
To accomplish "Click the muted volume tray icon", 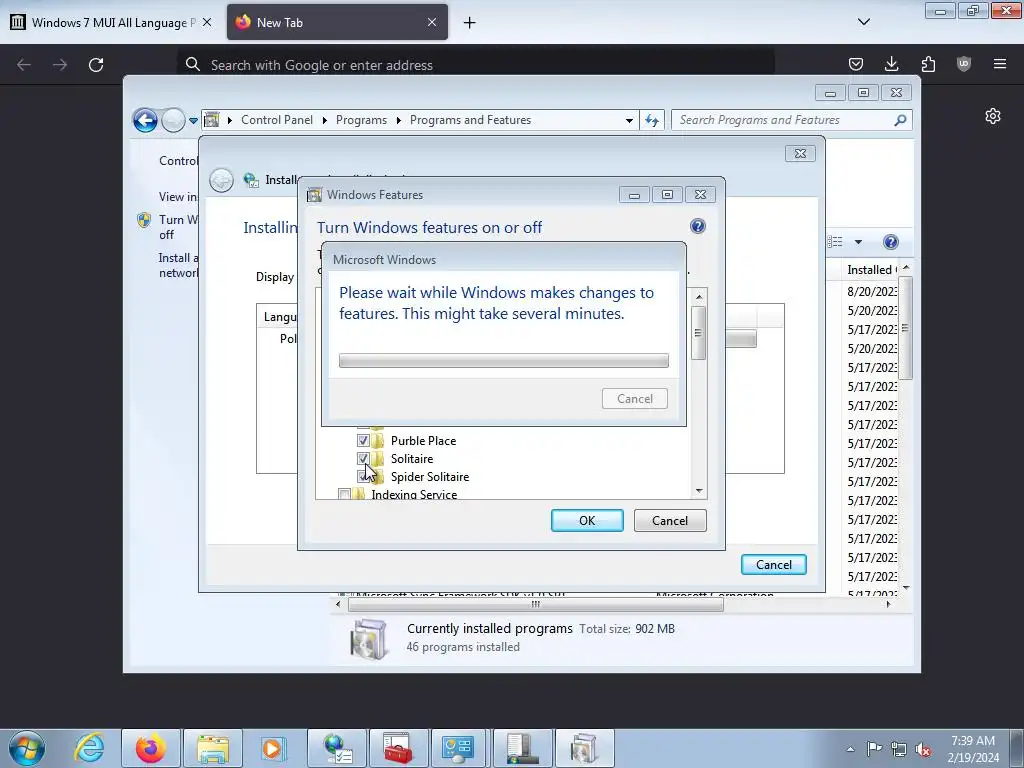I will pos(923,749).
